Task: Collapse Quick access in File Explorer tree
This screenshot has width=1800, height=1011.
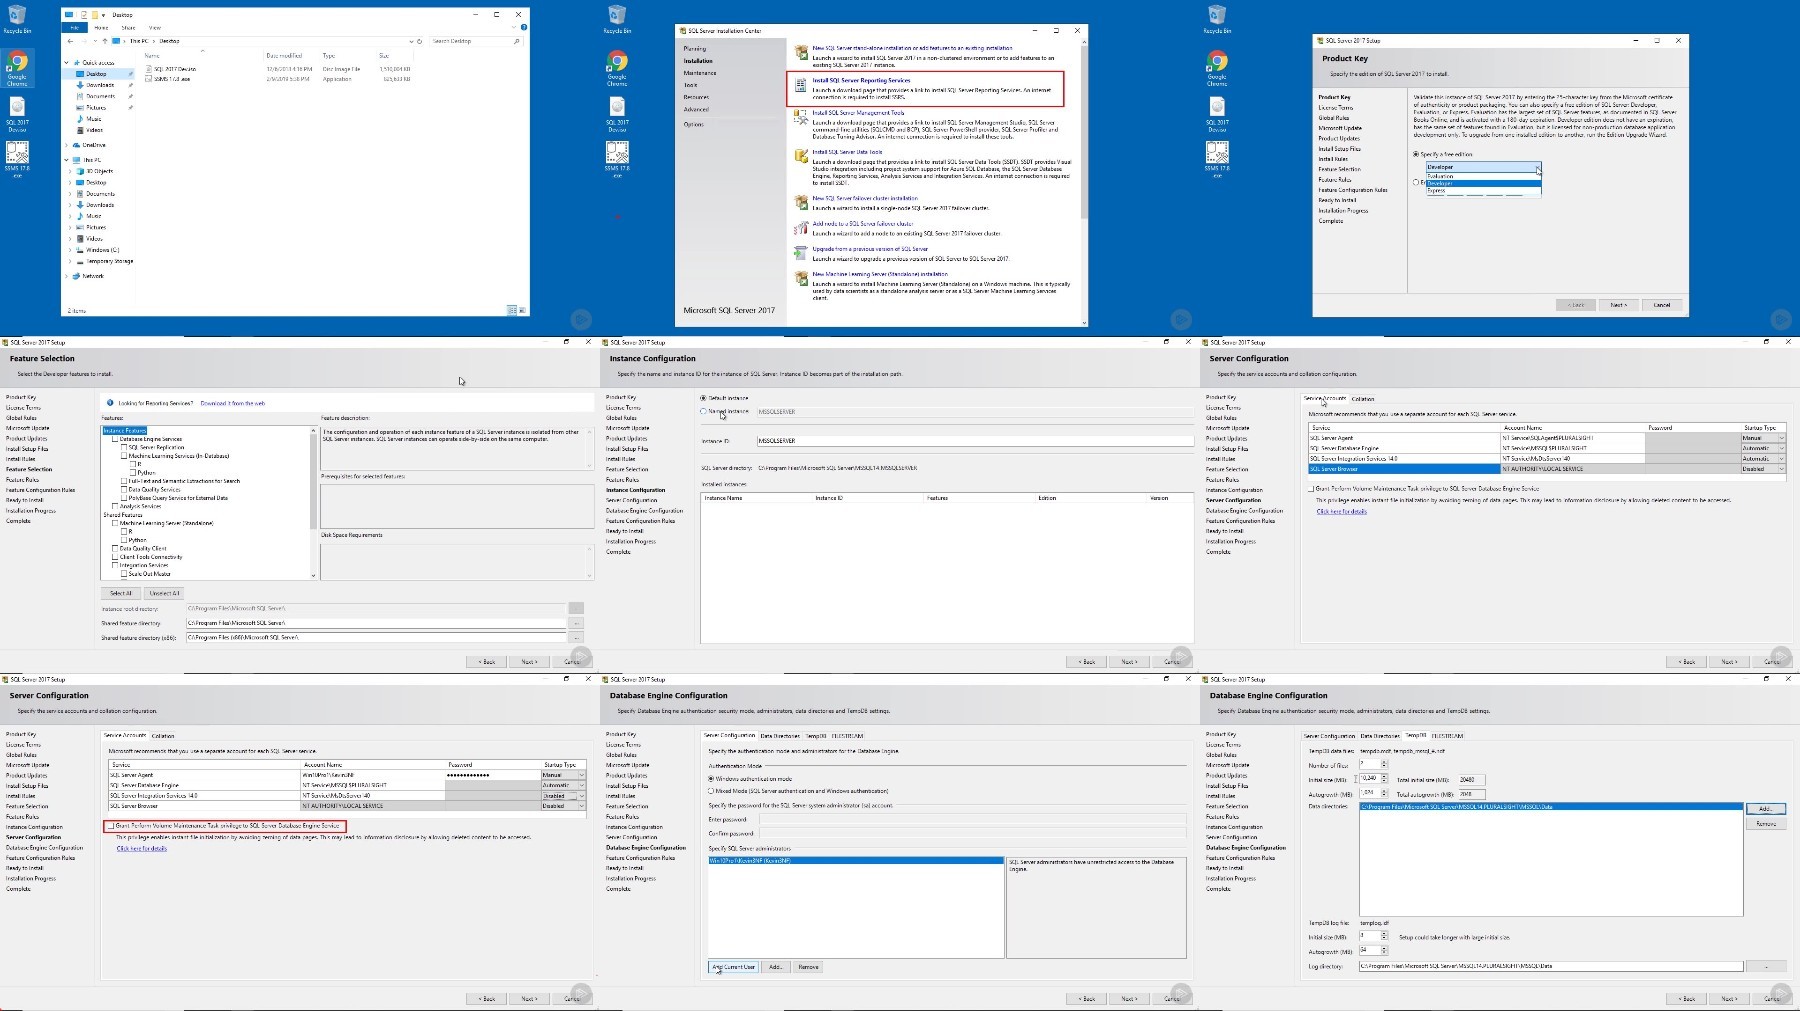Action: coord(68,62)
